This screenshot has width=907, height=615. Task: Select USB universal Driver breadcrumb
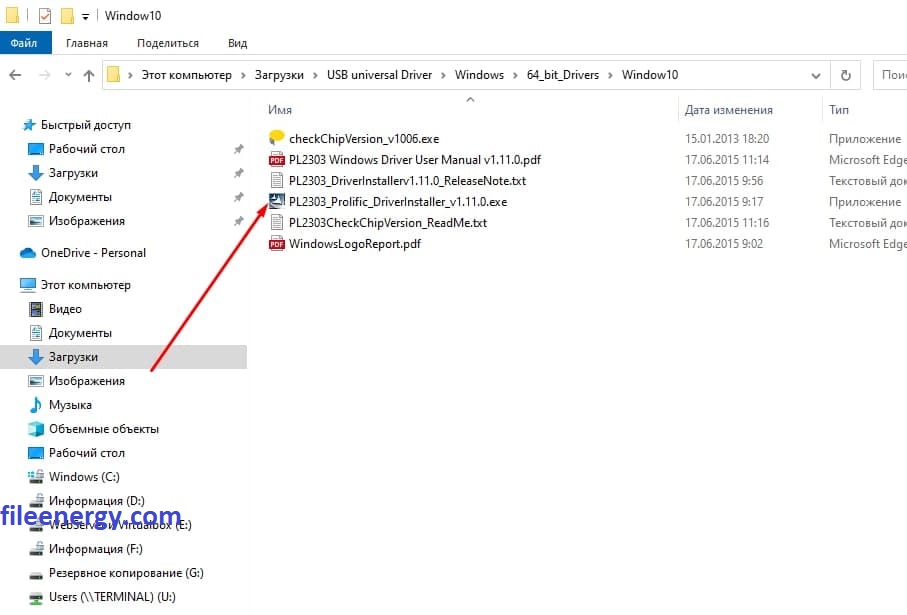tap(379, 75)
